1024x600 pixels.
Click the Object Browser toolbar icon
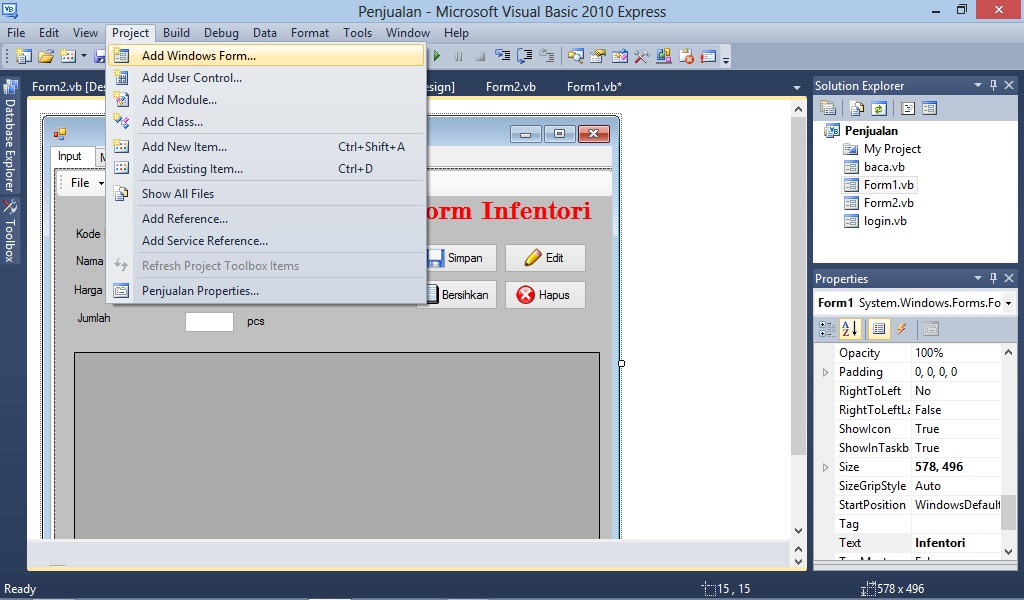pos(620,56)
